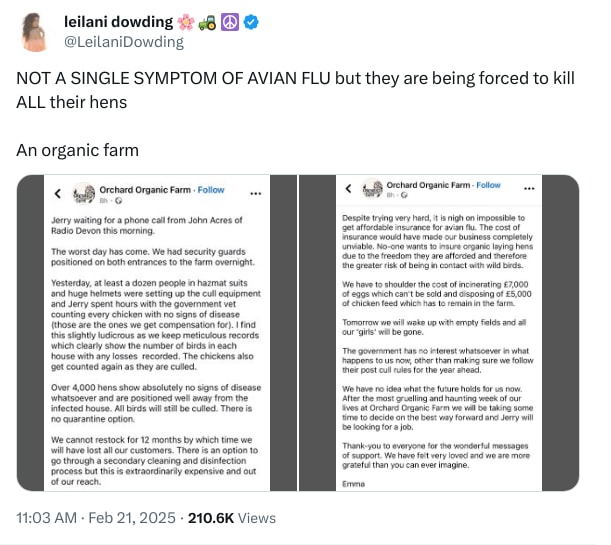Click Orchard Organic Farm logo in right post

pos(373,188)
